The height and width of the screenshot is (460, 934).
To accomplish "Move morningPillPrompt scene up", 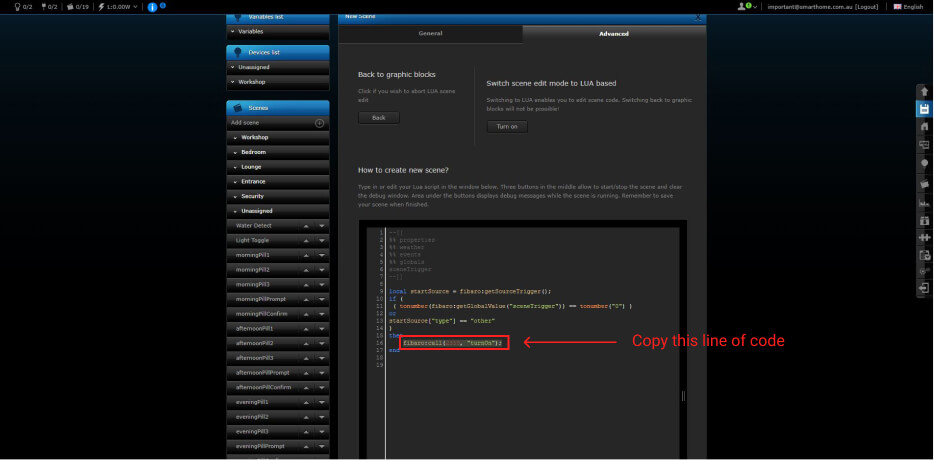I will pos(306,299).
